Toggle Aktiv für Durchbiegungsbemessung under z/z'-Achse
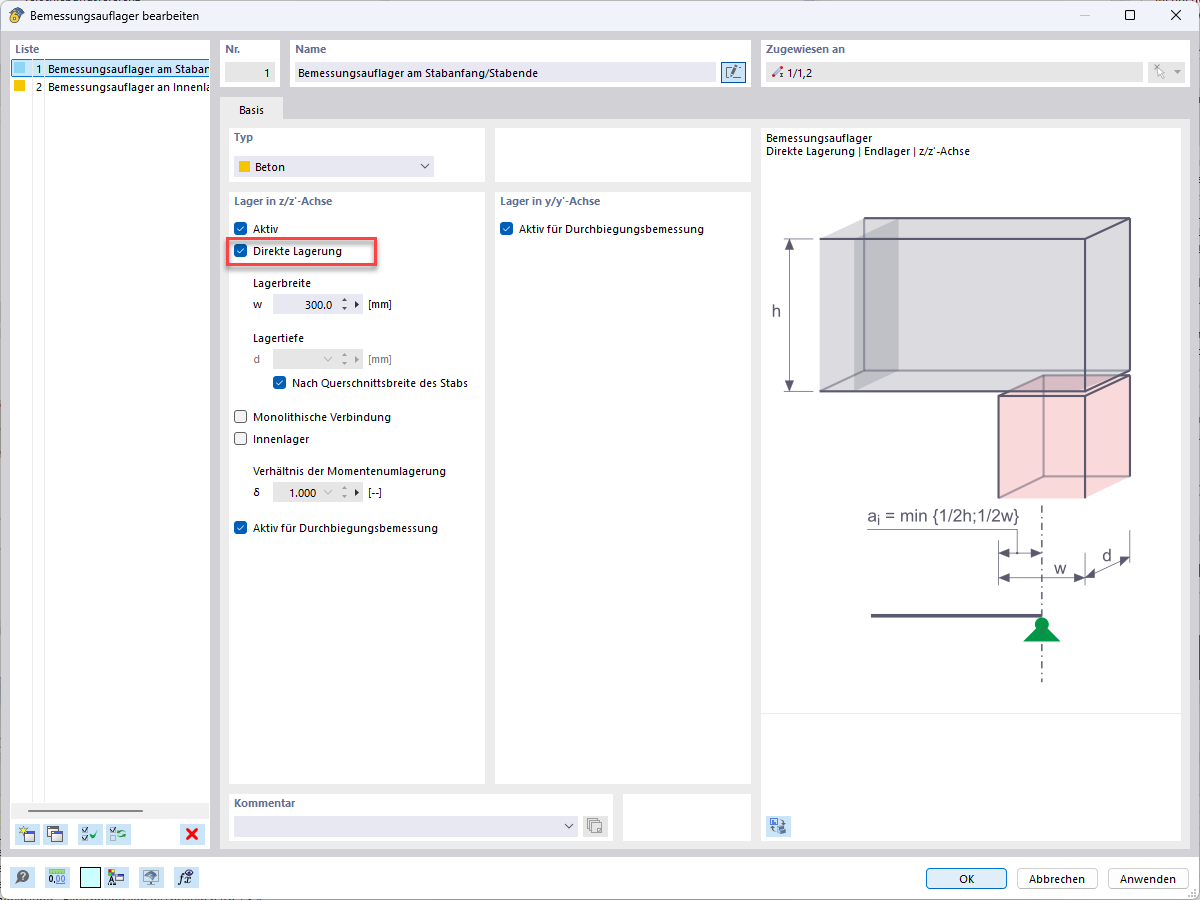 click(240, 528)
